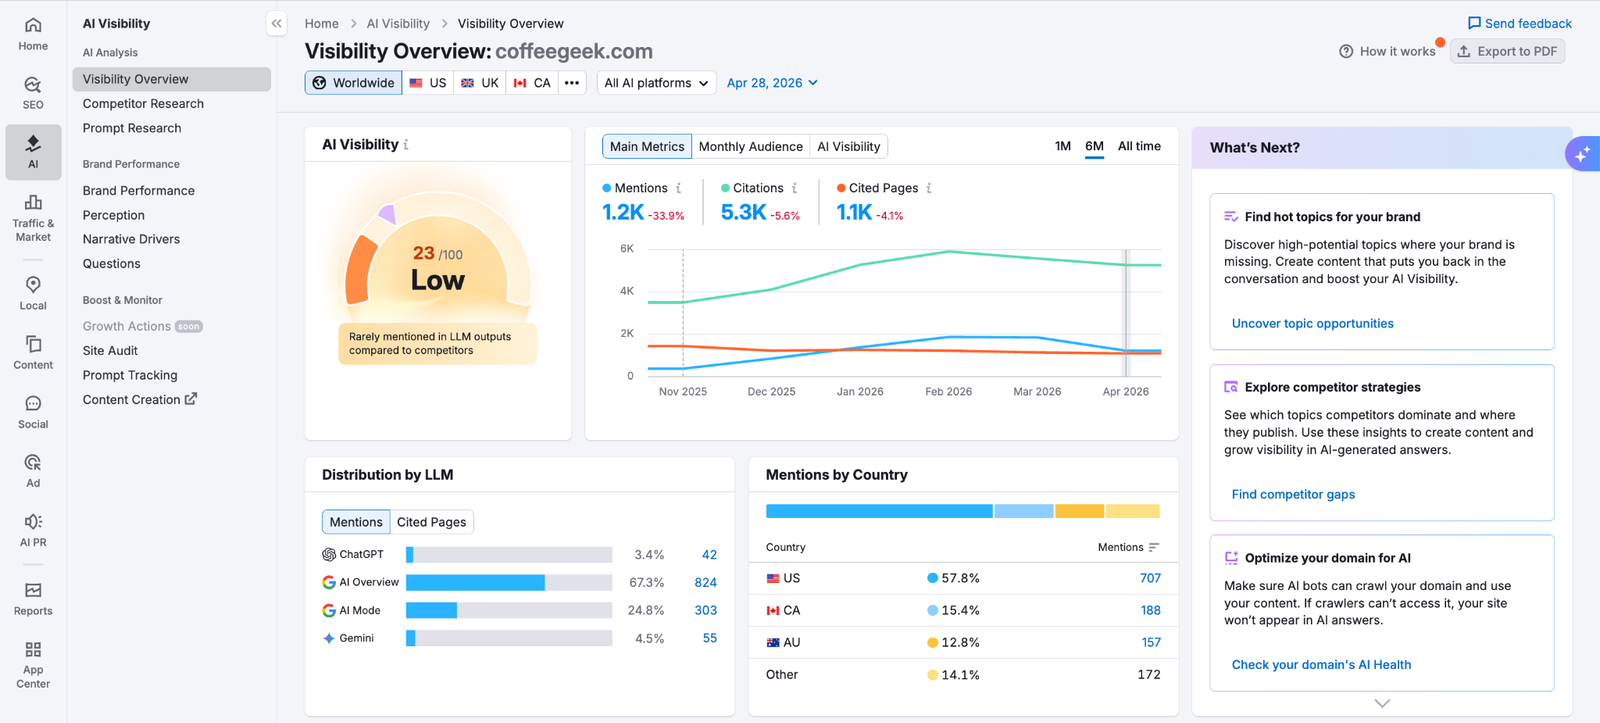Click the 824 AI Overview mentions value
Screen dimensions: 1600x723
[705, 582]
